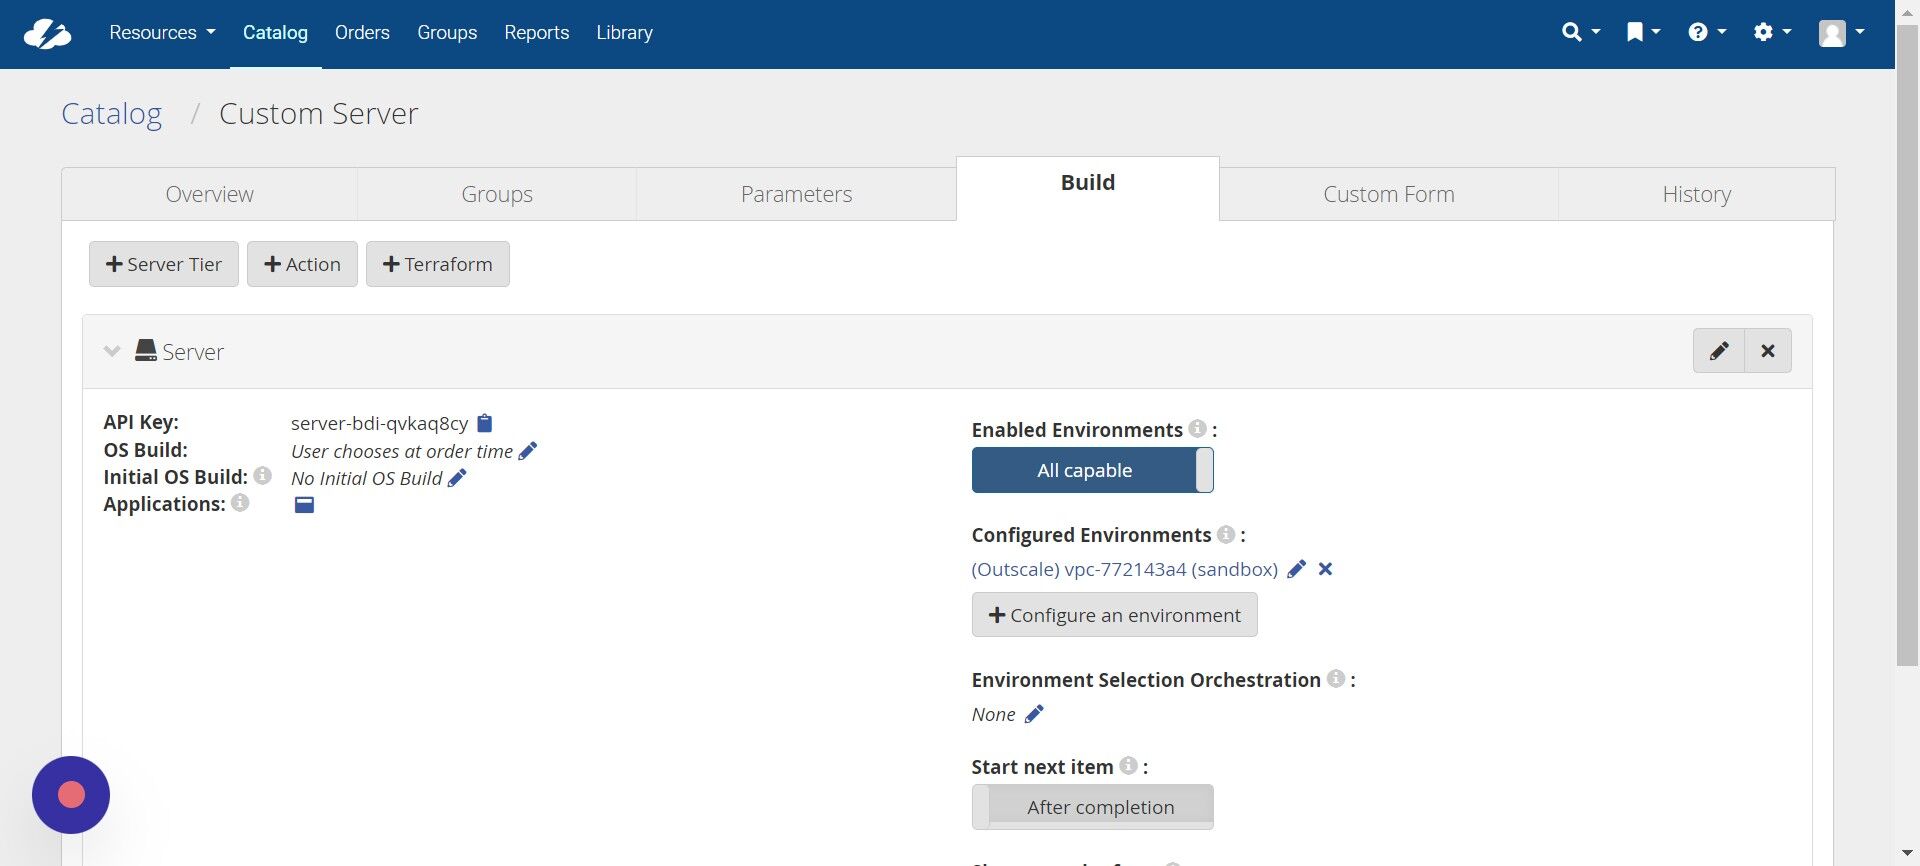Remove the Server tier with the X button
Viewport: 1920px width, 866px height.
point(1768,351)
